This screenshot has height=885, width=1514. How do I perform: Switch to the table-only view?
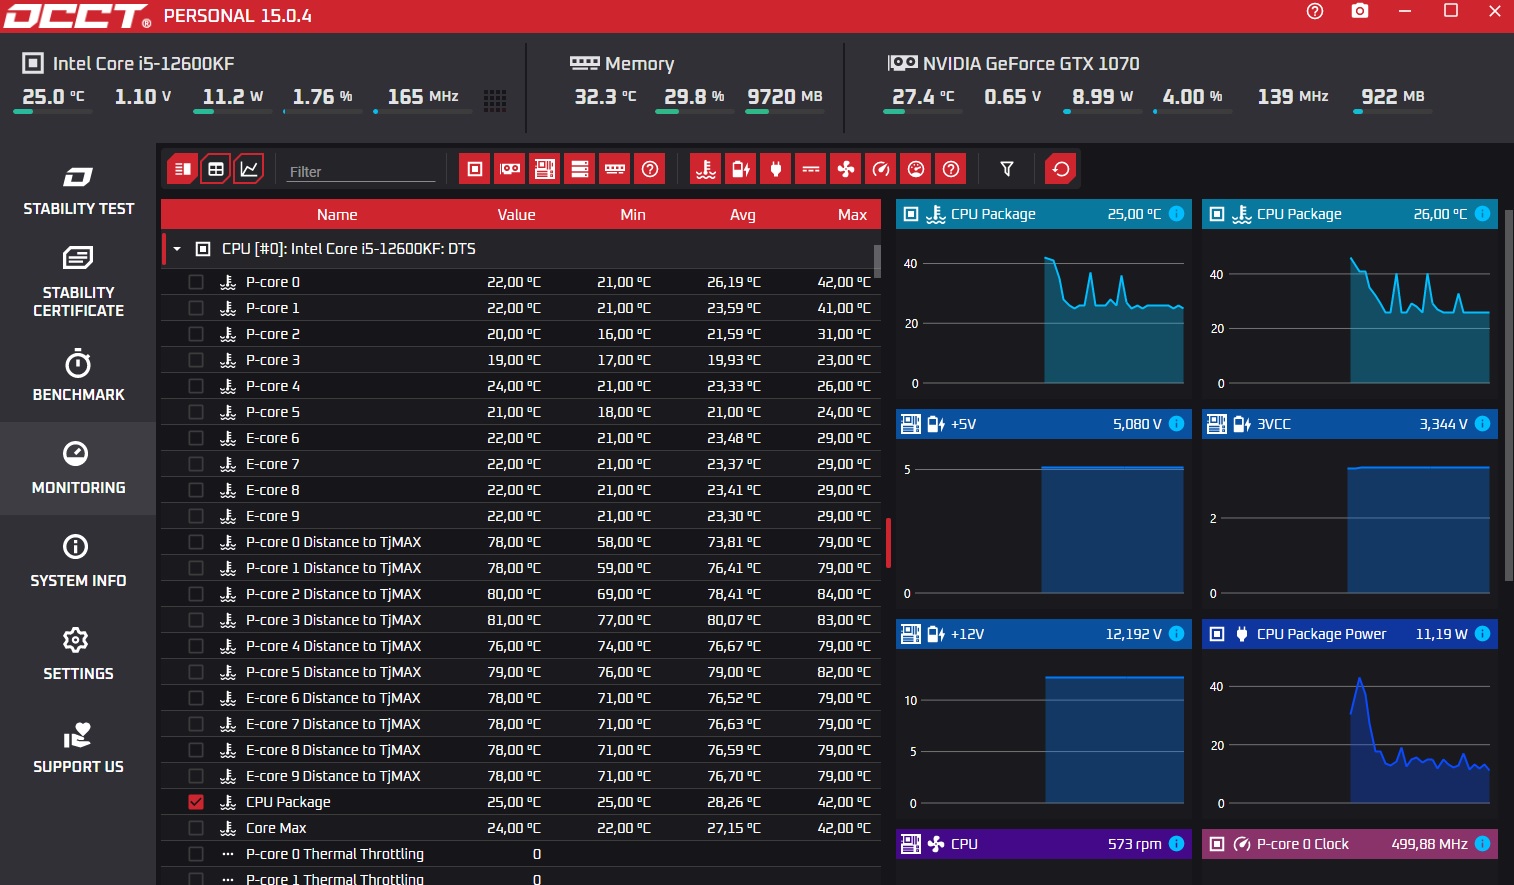tap(216, 169)
